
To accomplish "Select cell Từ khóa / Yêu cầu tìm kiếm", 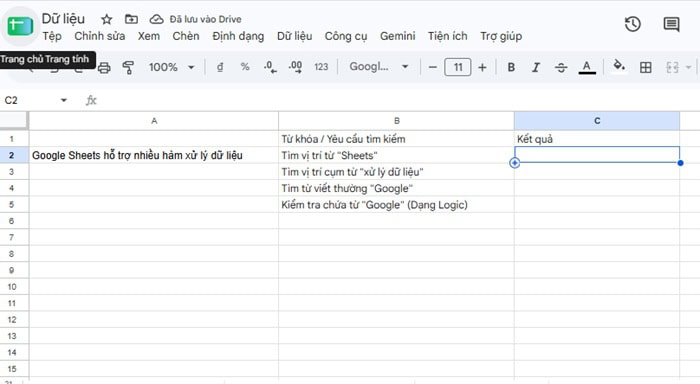I will [396, 139].
